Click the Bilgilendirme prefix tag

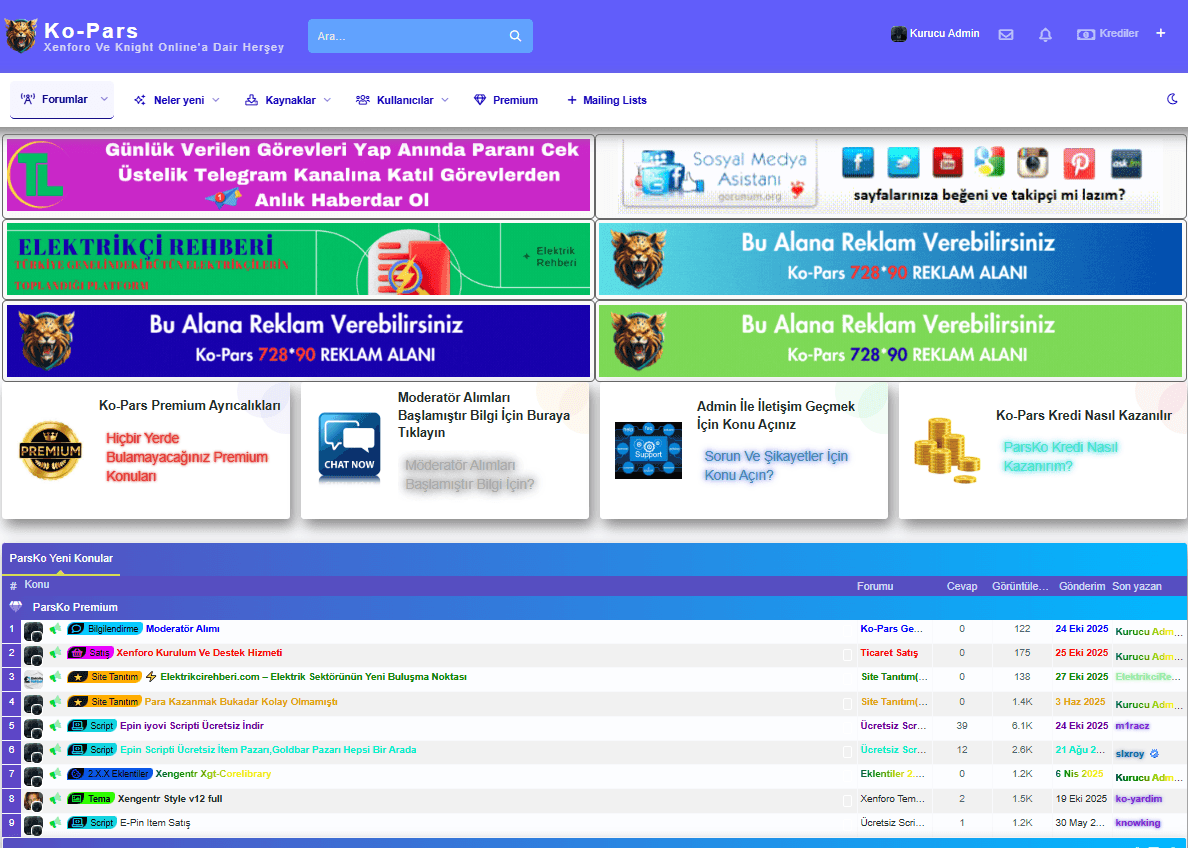[x=105, y=629]
